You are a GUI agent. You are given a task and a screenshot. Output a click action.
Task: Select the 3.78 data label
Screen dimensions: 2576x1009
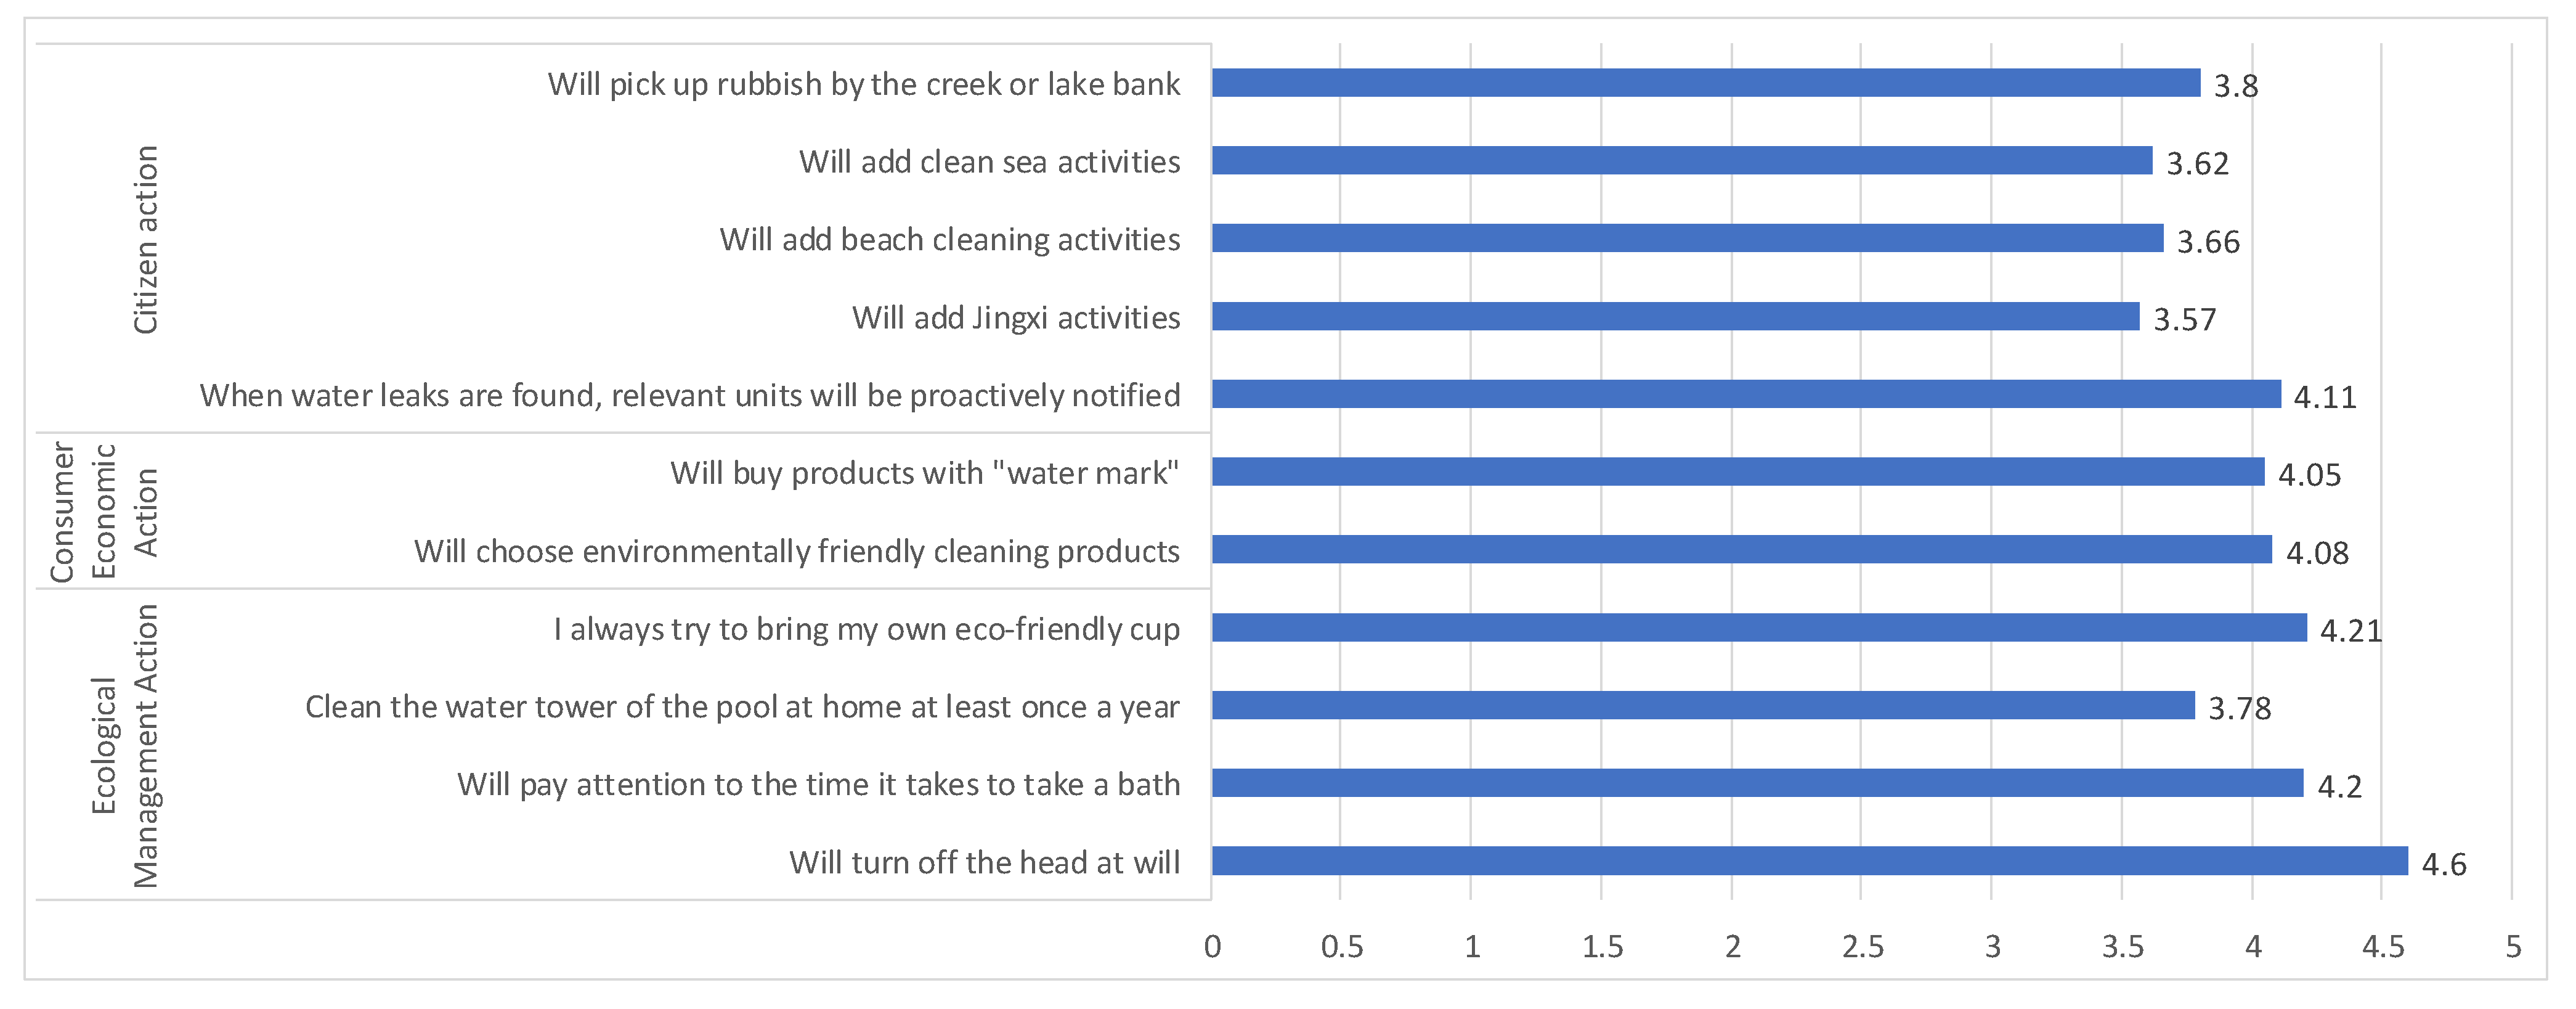point(2240,708)
